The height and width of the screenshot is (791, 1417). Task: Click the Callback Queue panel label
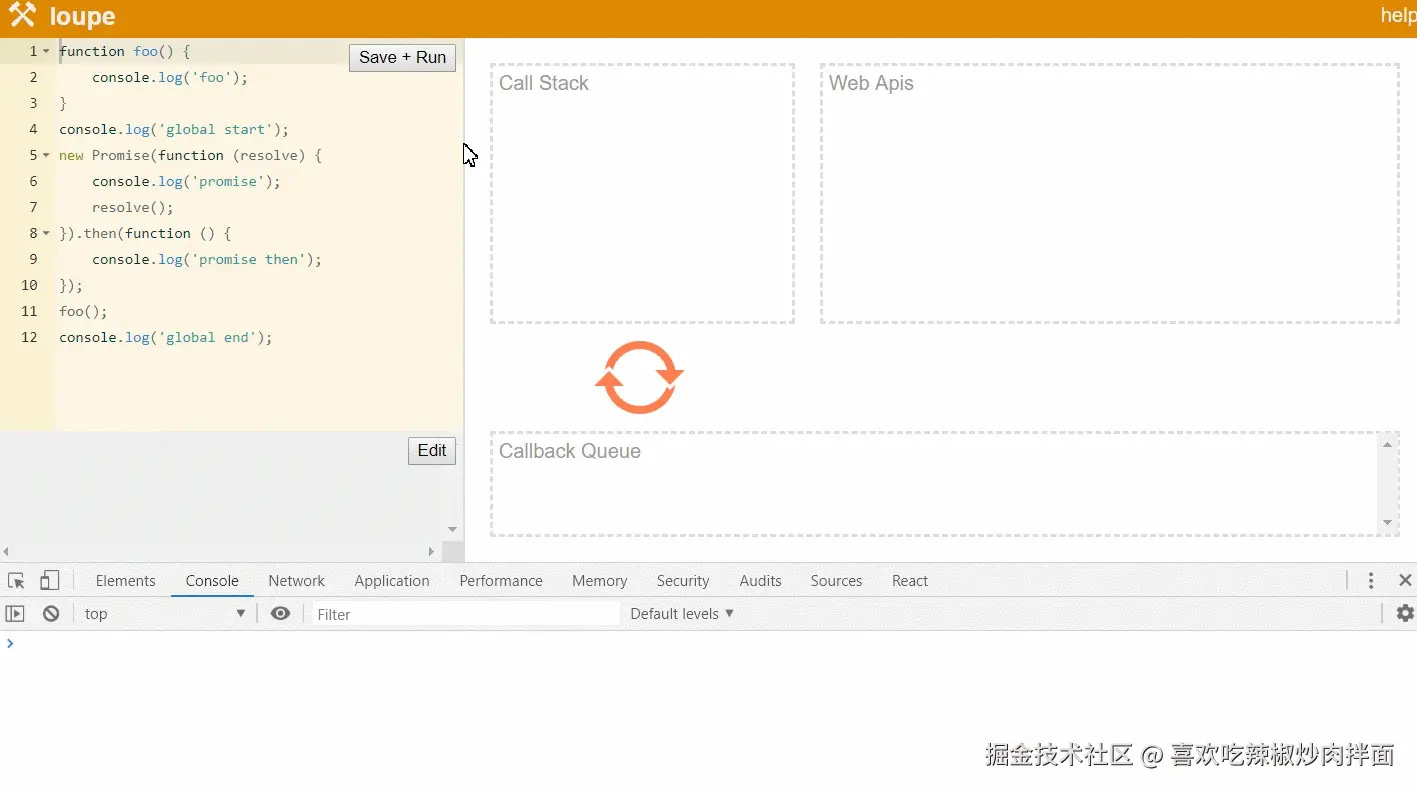[x=570, y=451]
